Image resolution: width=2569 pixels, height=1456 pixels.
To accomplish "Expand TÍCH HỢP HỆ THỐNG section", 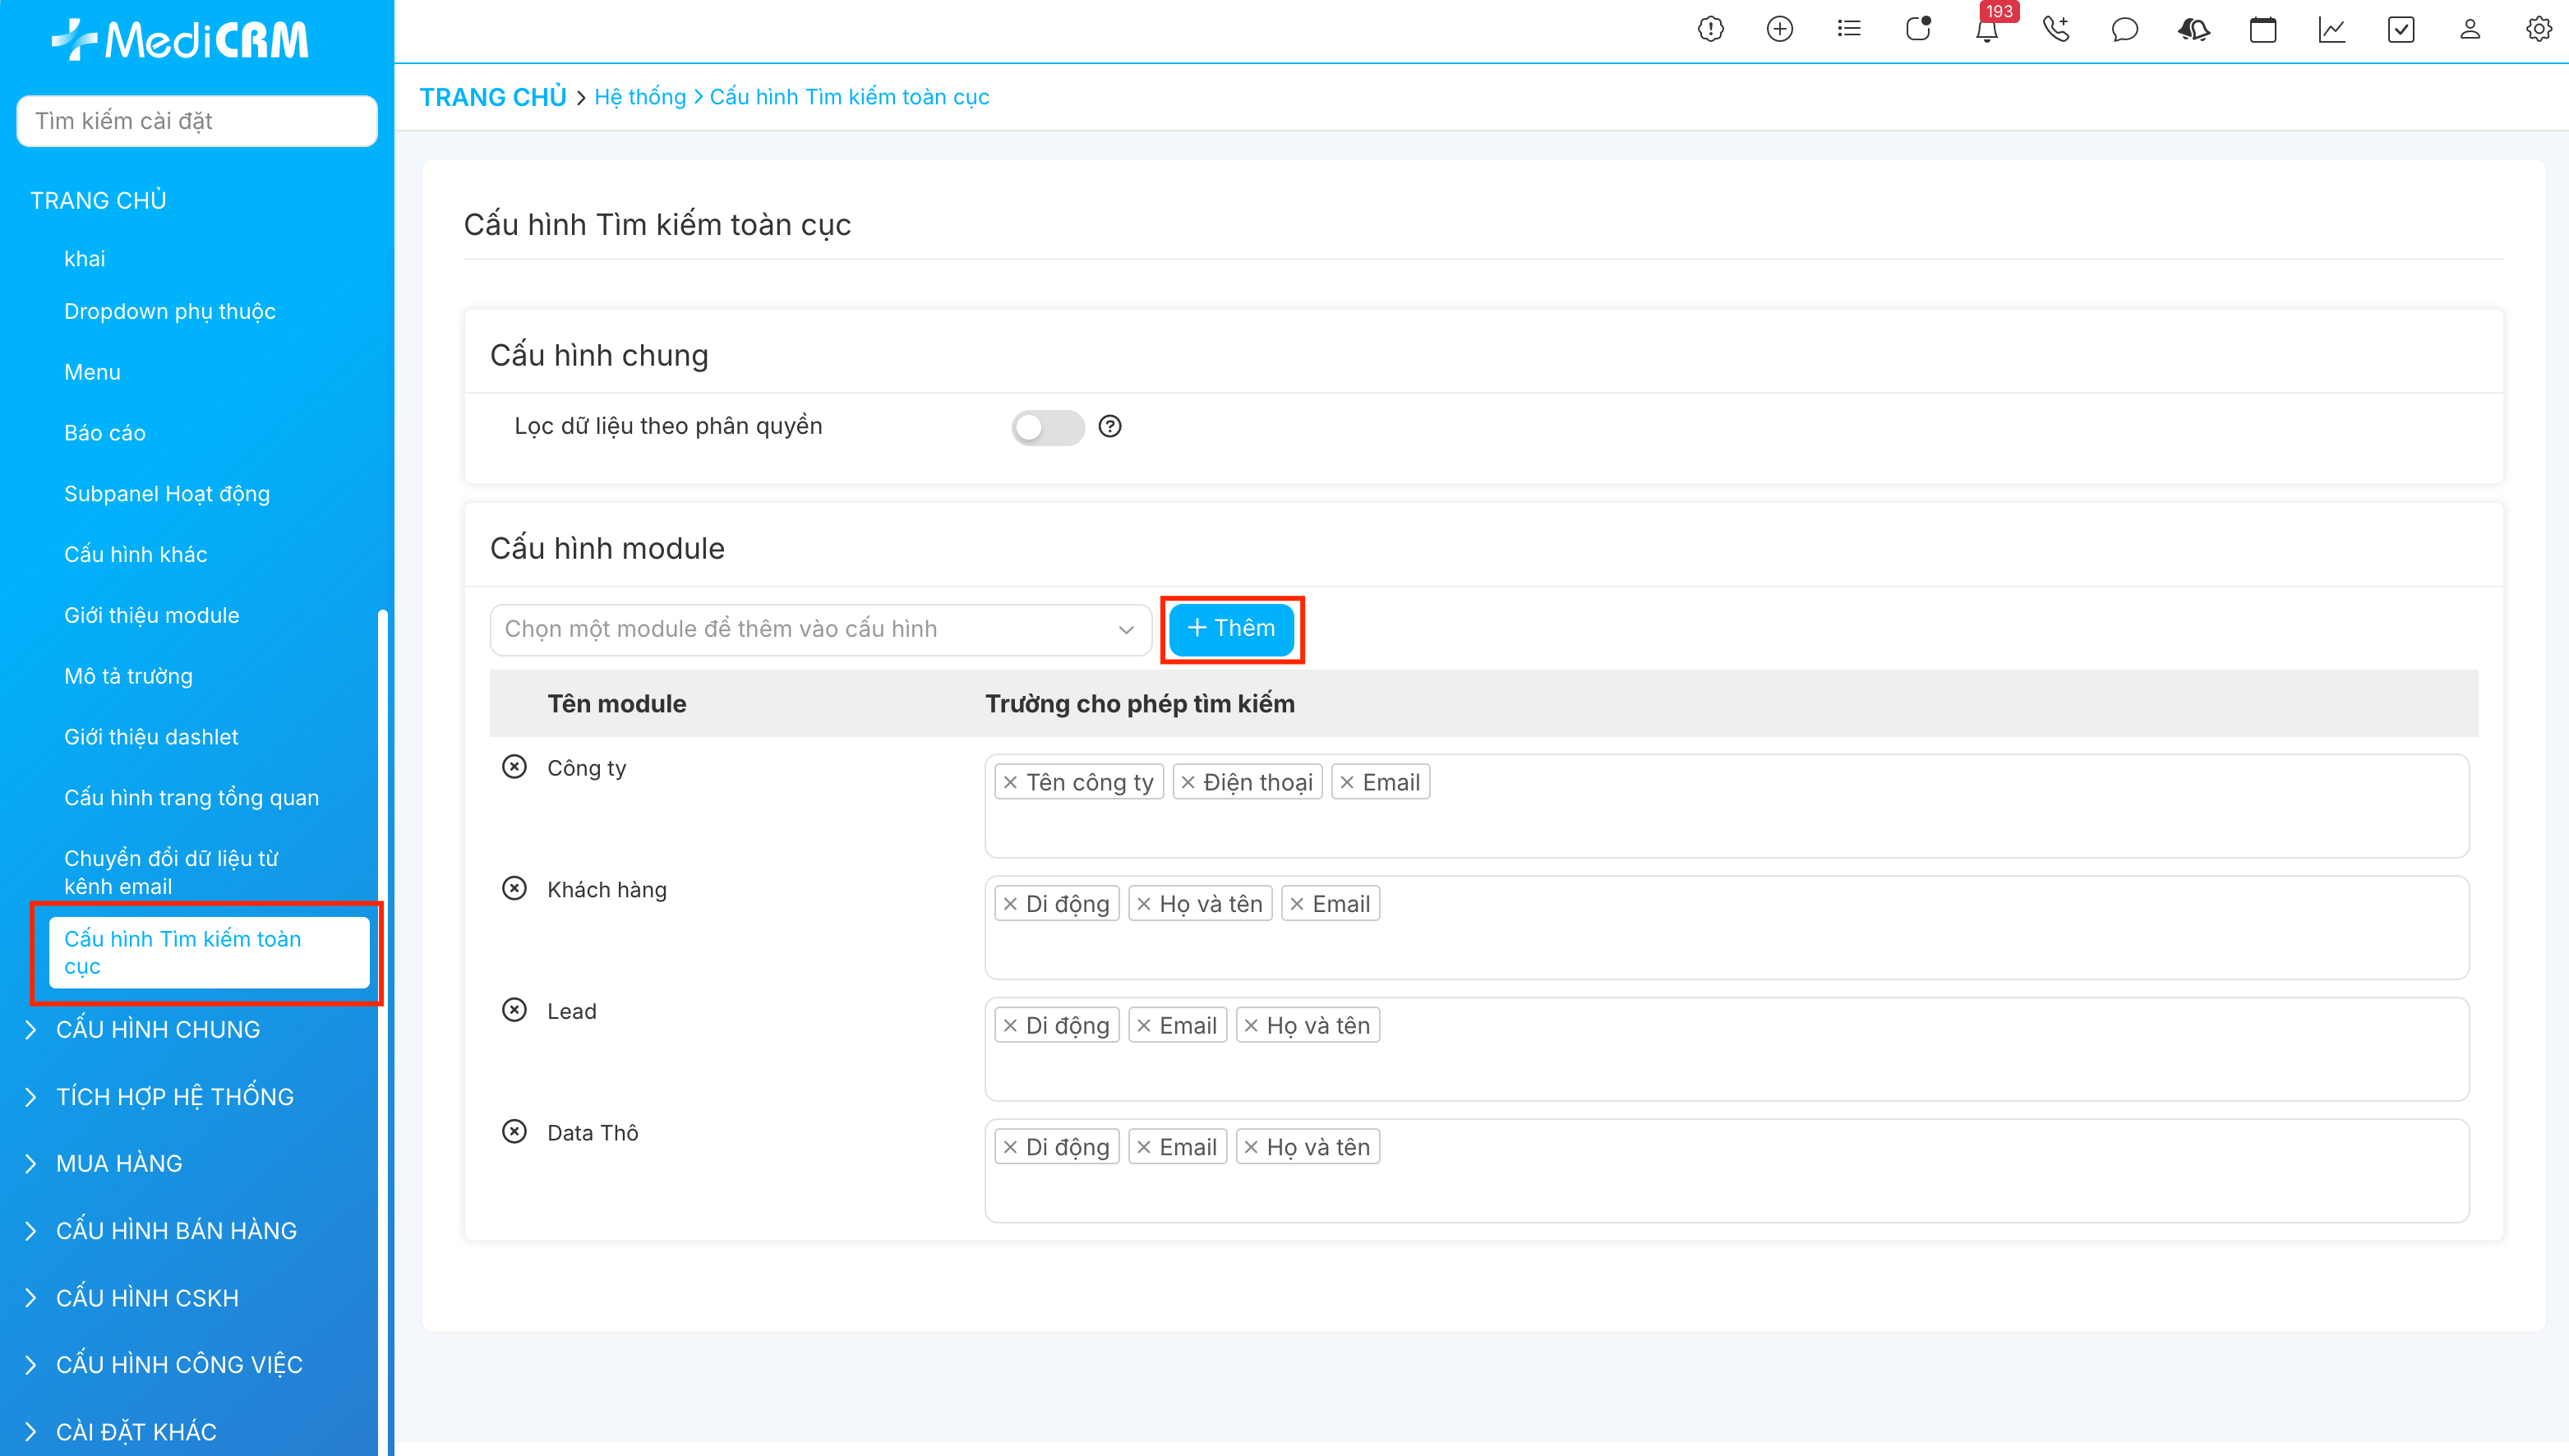I will (174, 1096).
